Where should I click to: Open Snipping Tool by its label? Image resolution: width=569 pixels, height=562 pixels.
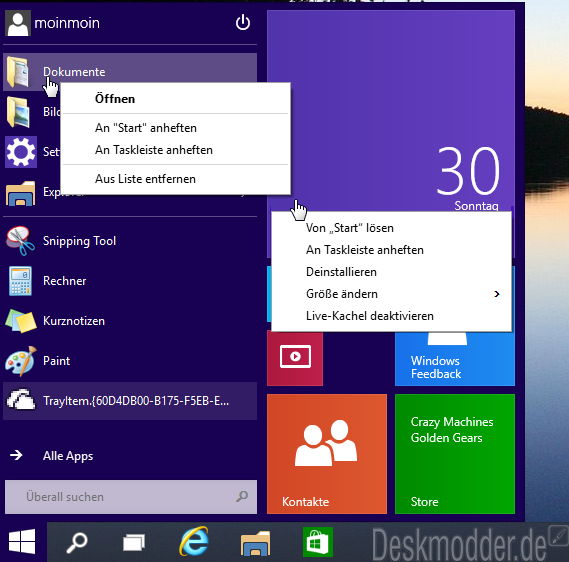(x=79, y=241)
